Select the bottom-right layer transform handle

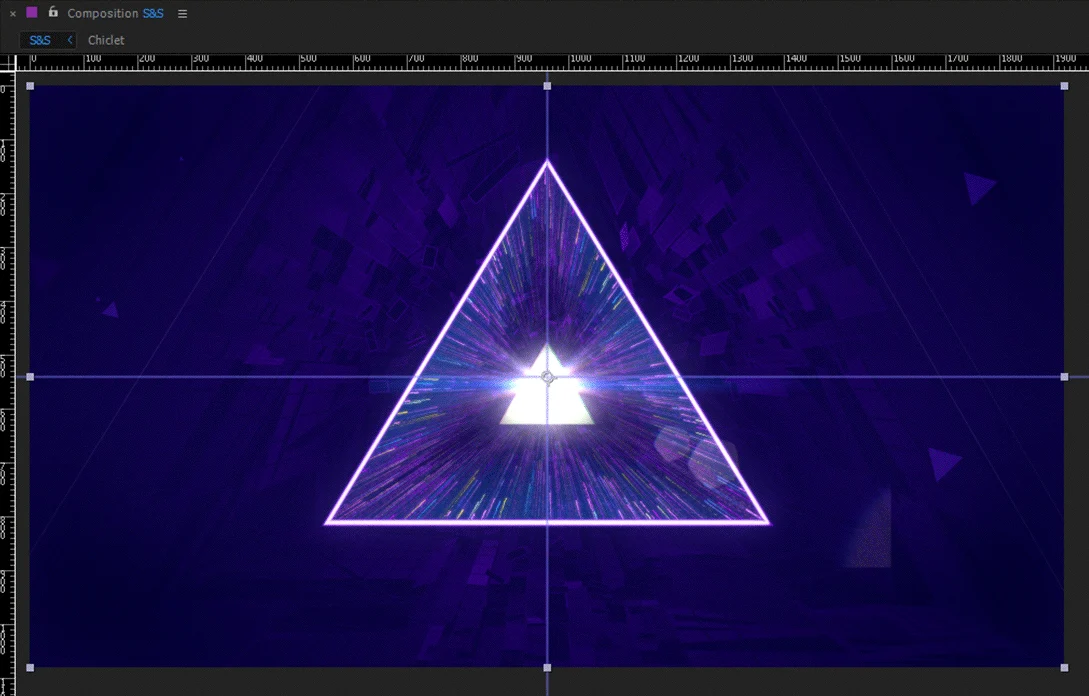1065,668
